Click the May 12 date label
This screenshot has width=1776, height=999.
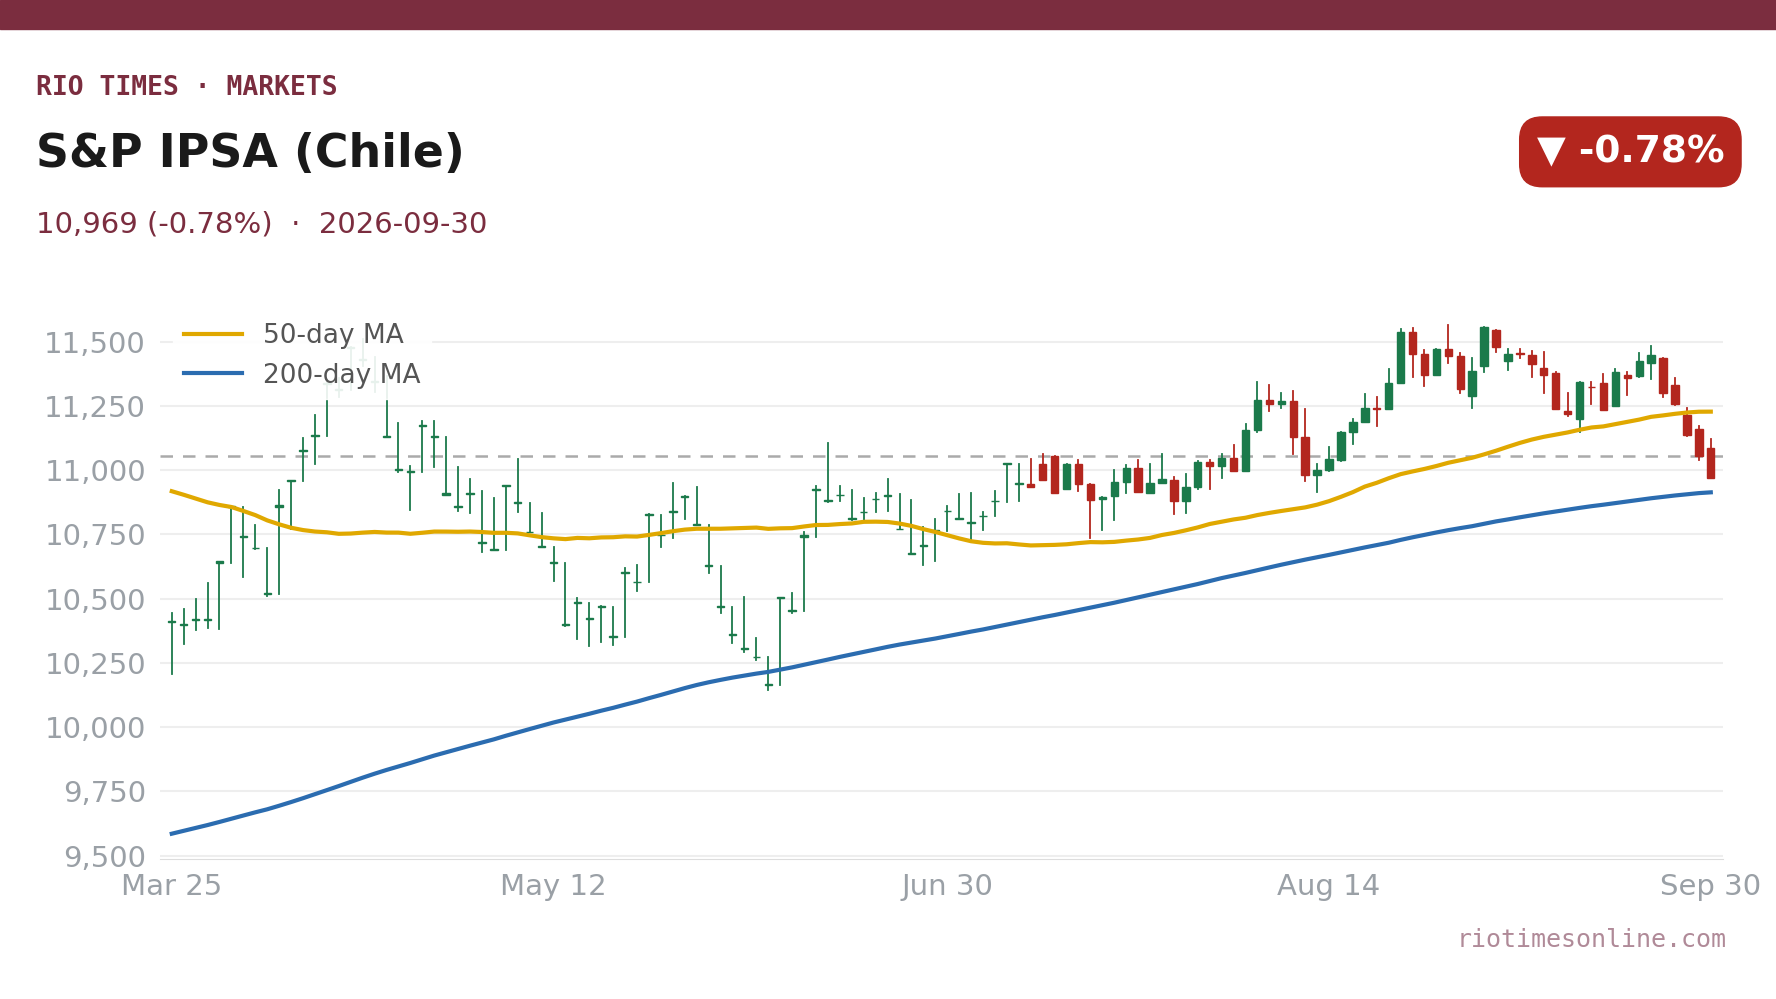coord(553,886)
